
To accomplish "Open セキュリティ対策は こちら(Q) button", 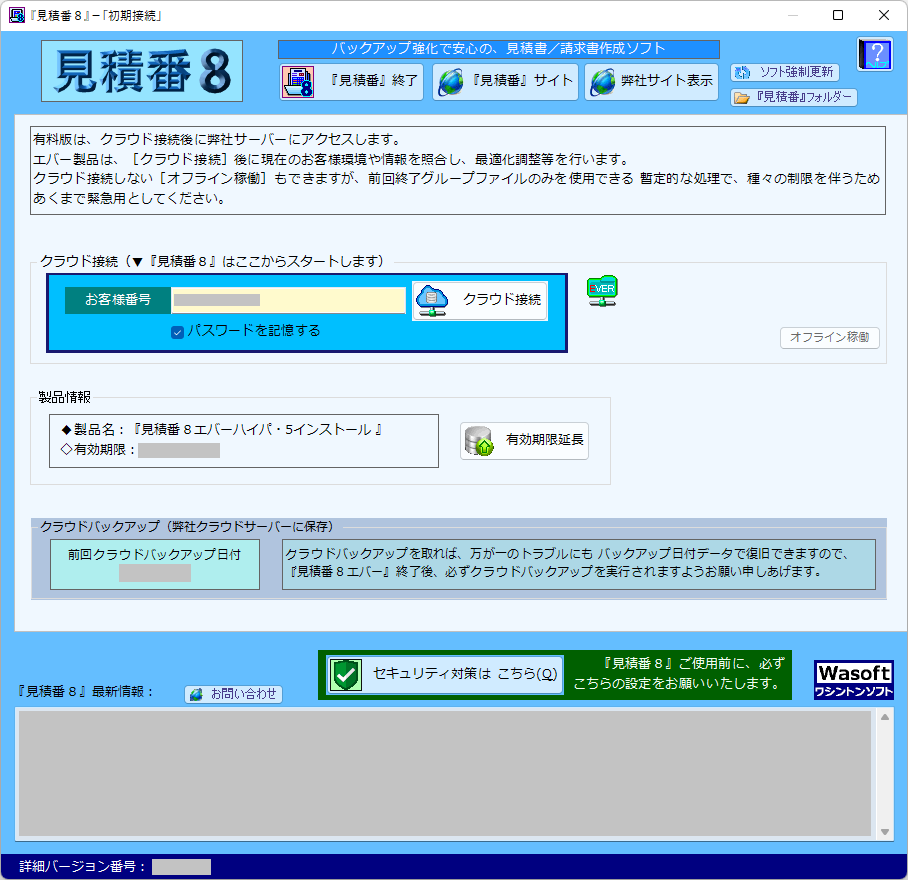I will (x=445, y=674).
